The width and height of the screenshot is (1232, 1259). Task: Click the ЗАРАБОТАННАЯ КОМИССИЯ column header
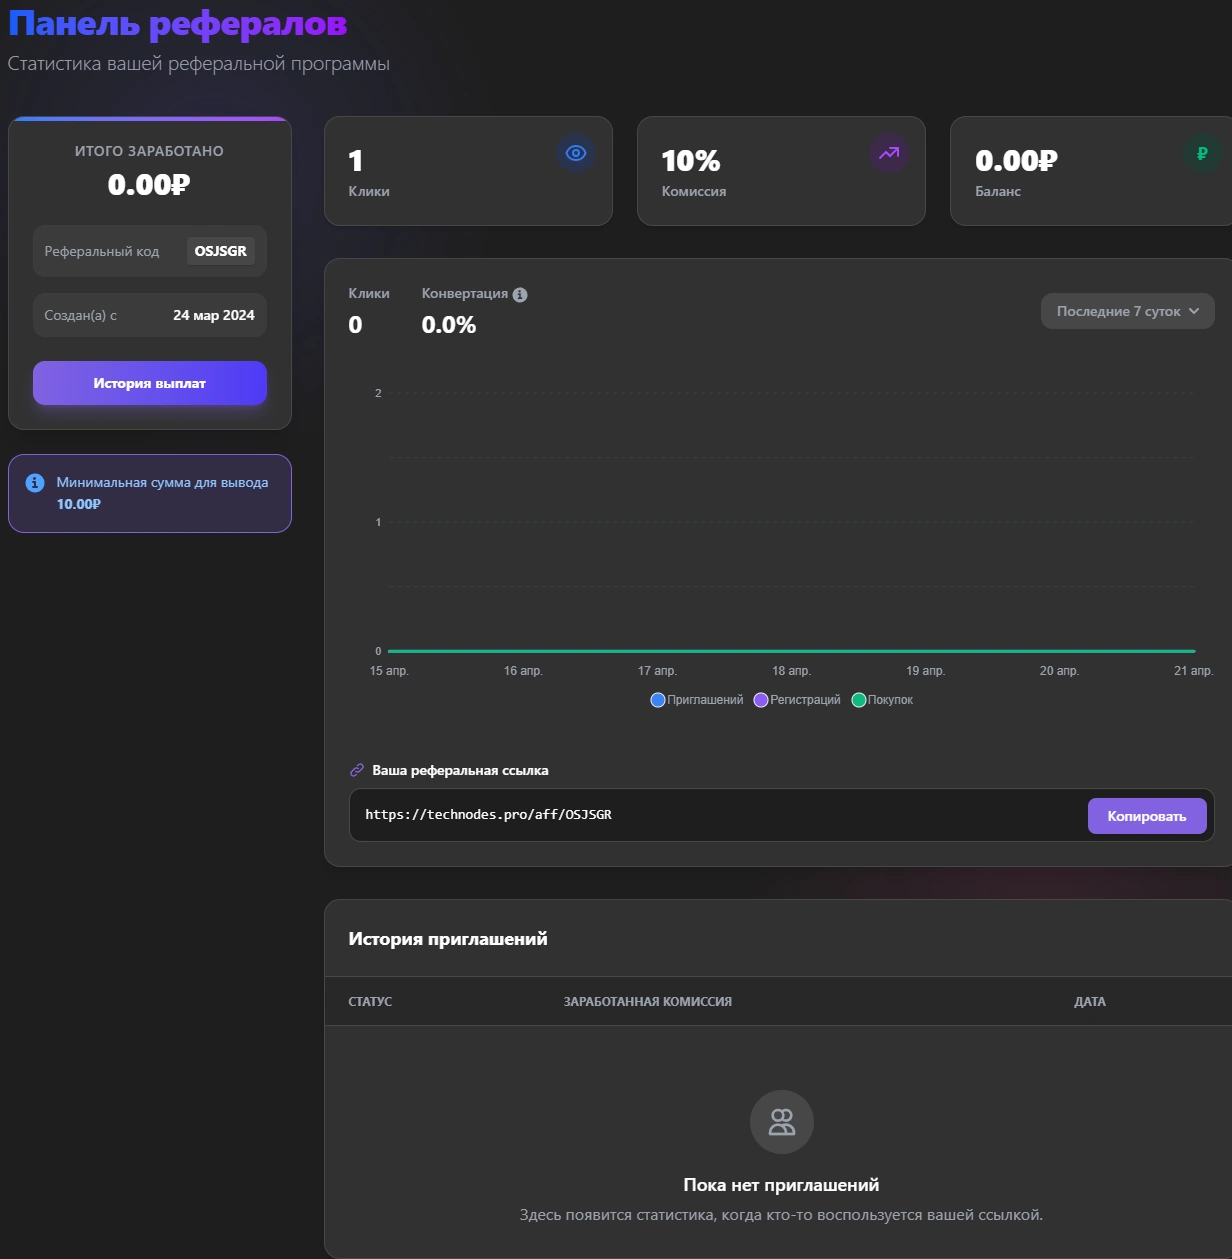(x=648, y=1002)
